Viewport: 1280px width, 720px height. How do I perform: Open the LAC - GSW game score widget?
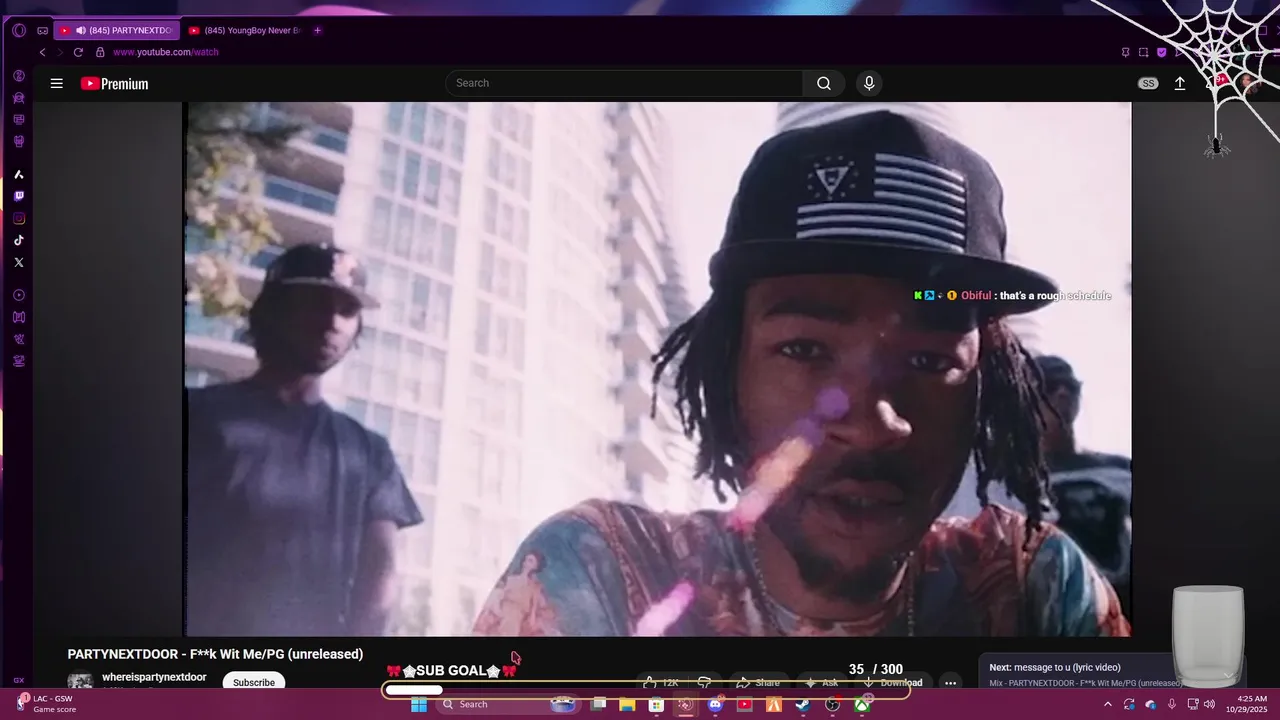coord(45,704)
